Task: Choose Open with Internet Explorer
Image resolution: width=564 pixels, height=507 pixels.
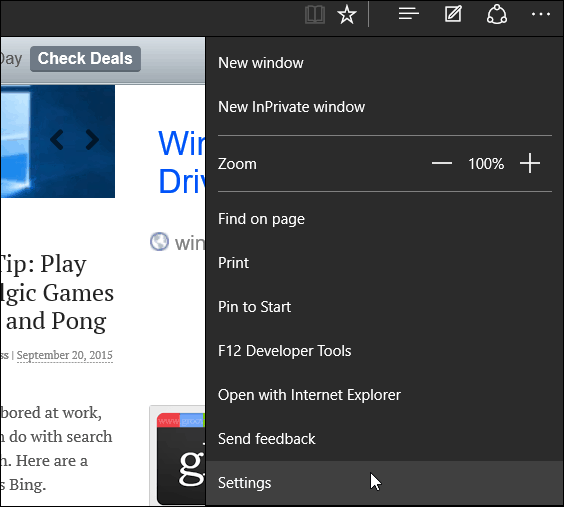Action: [384, 395]
